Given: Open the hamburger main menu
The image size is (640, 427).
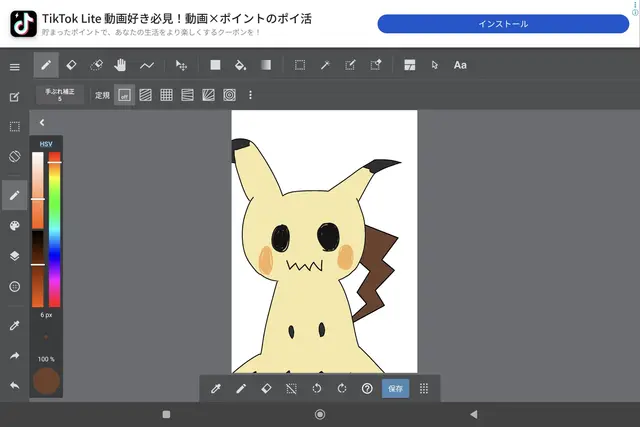Looking at the screenshot, I should point(15,67).
